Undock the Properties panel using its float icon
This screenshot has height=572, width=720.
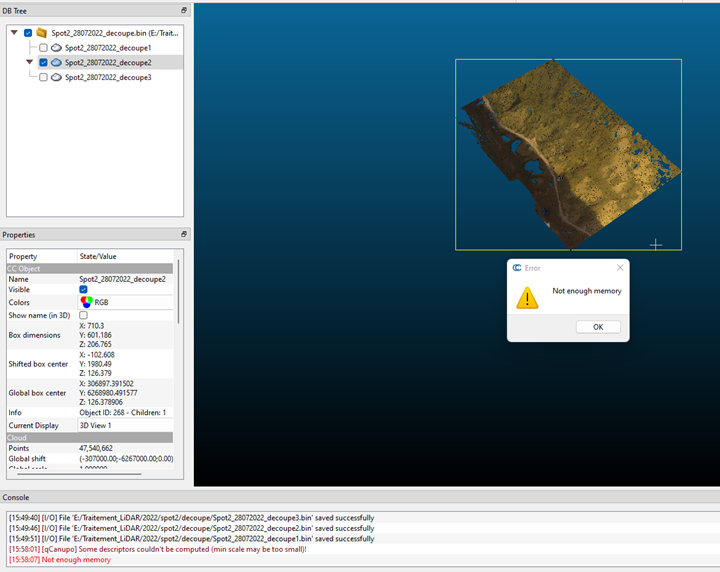(x=184, y=235)
